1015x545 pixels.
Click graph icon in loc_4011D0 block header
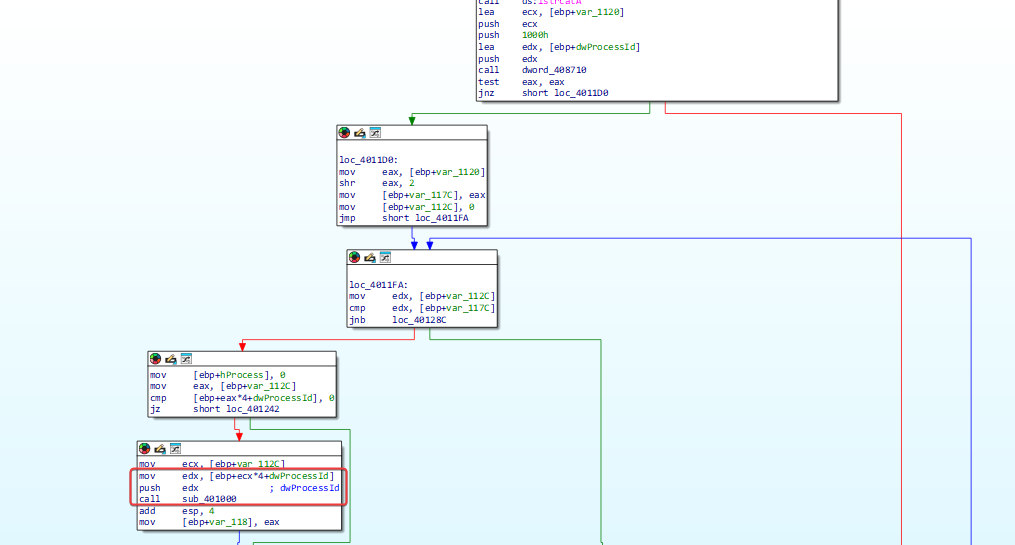375,133
